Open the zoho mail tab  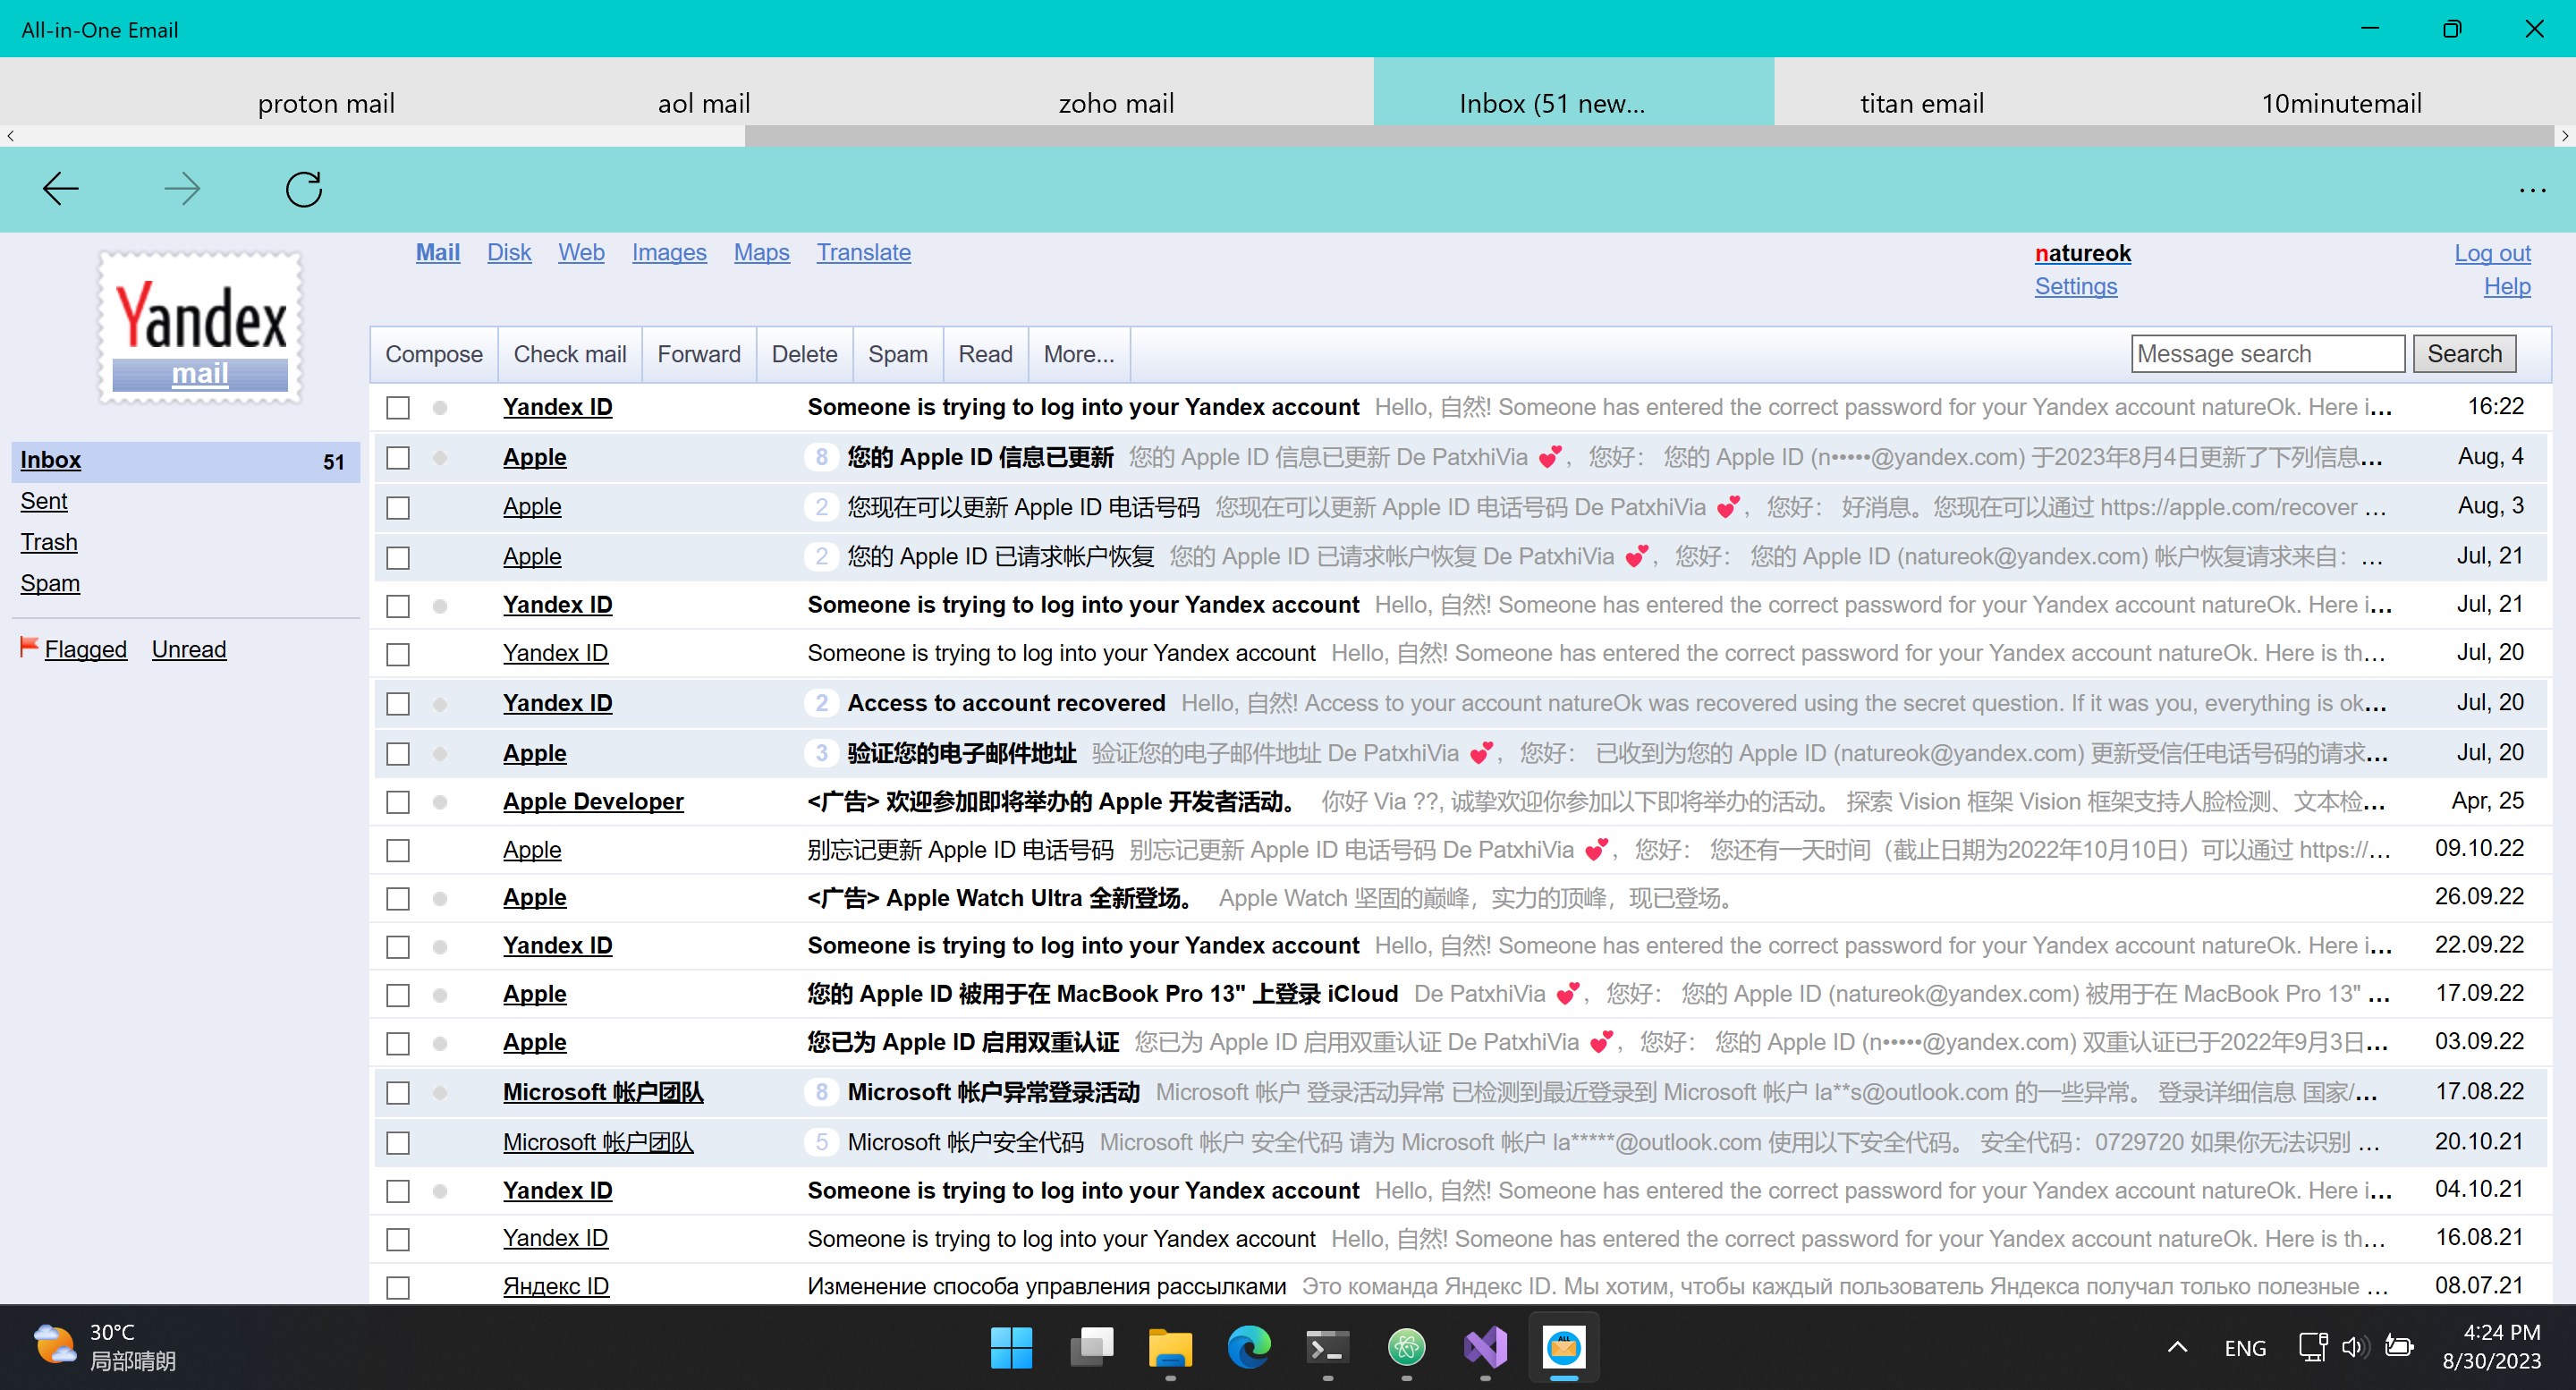click(1116, 102)
